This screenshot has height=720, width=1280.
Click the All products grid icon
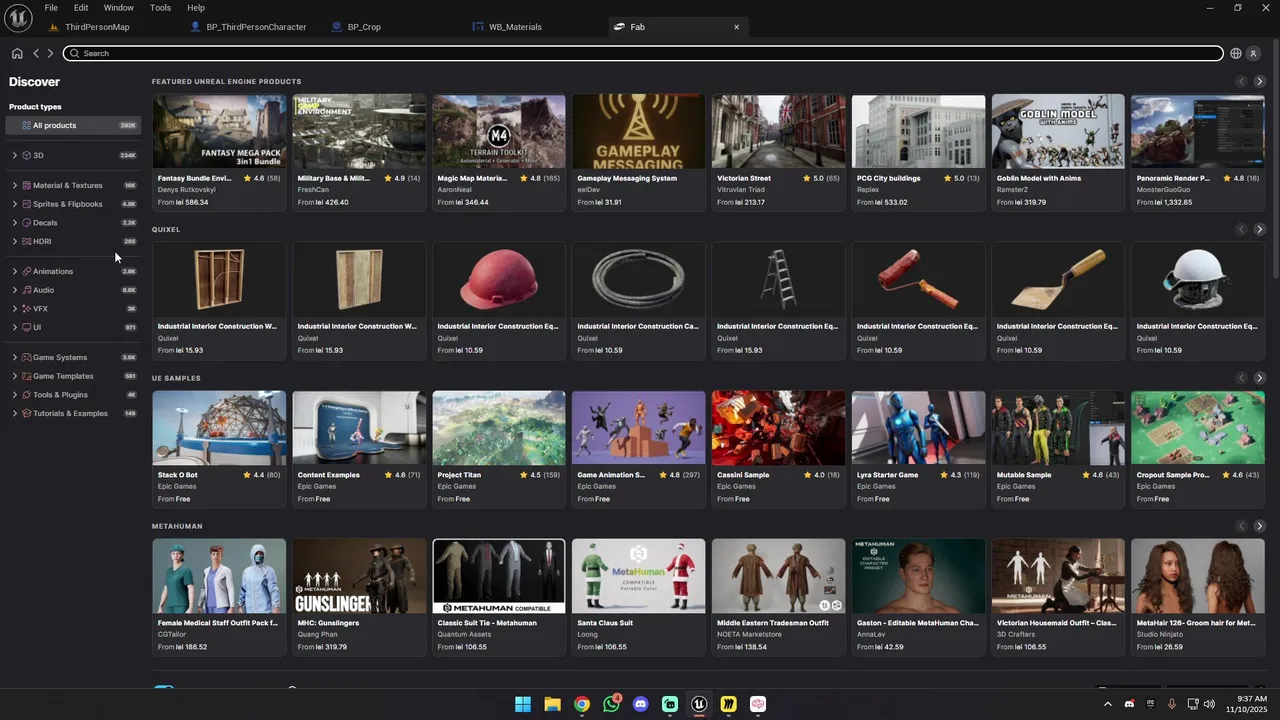tap(26, 125)
